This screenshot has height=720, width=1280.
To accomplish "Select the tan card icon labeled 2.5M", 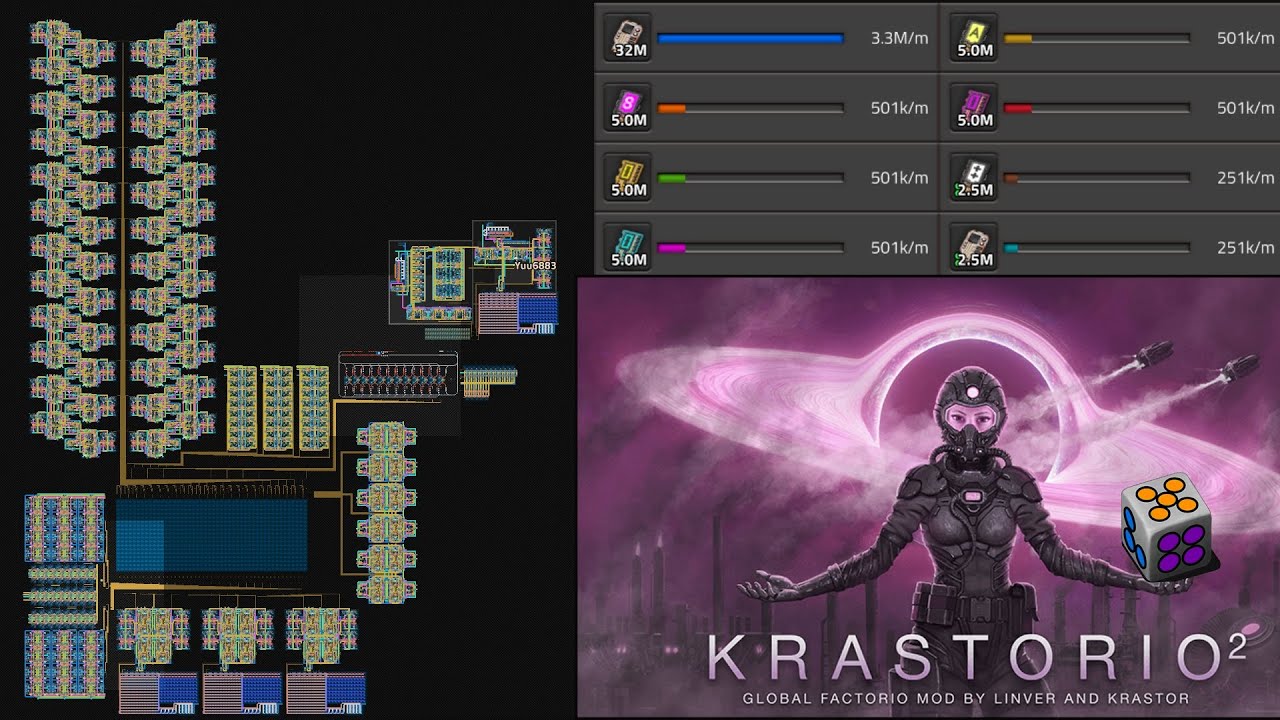I will [975, 247].
